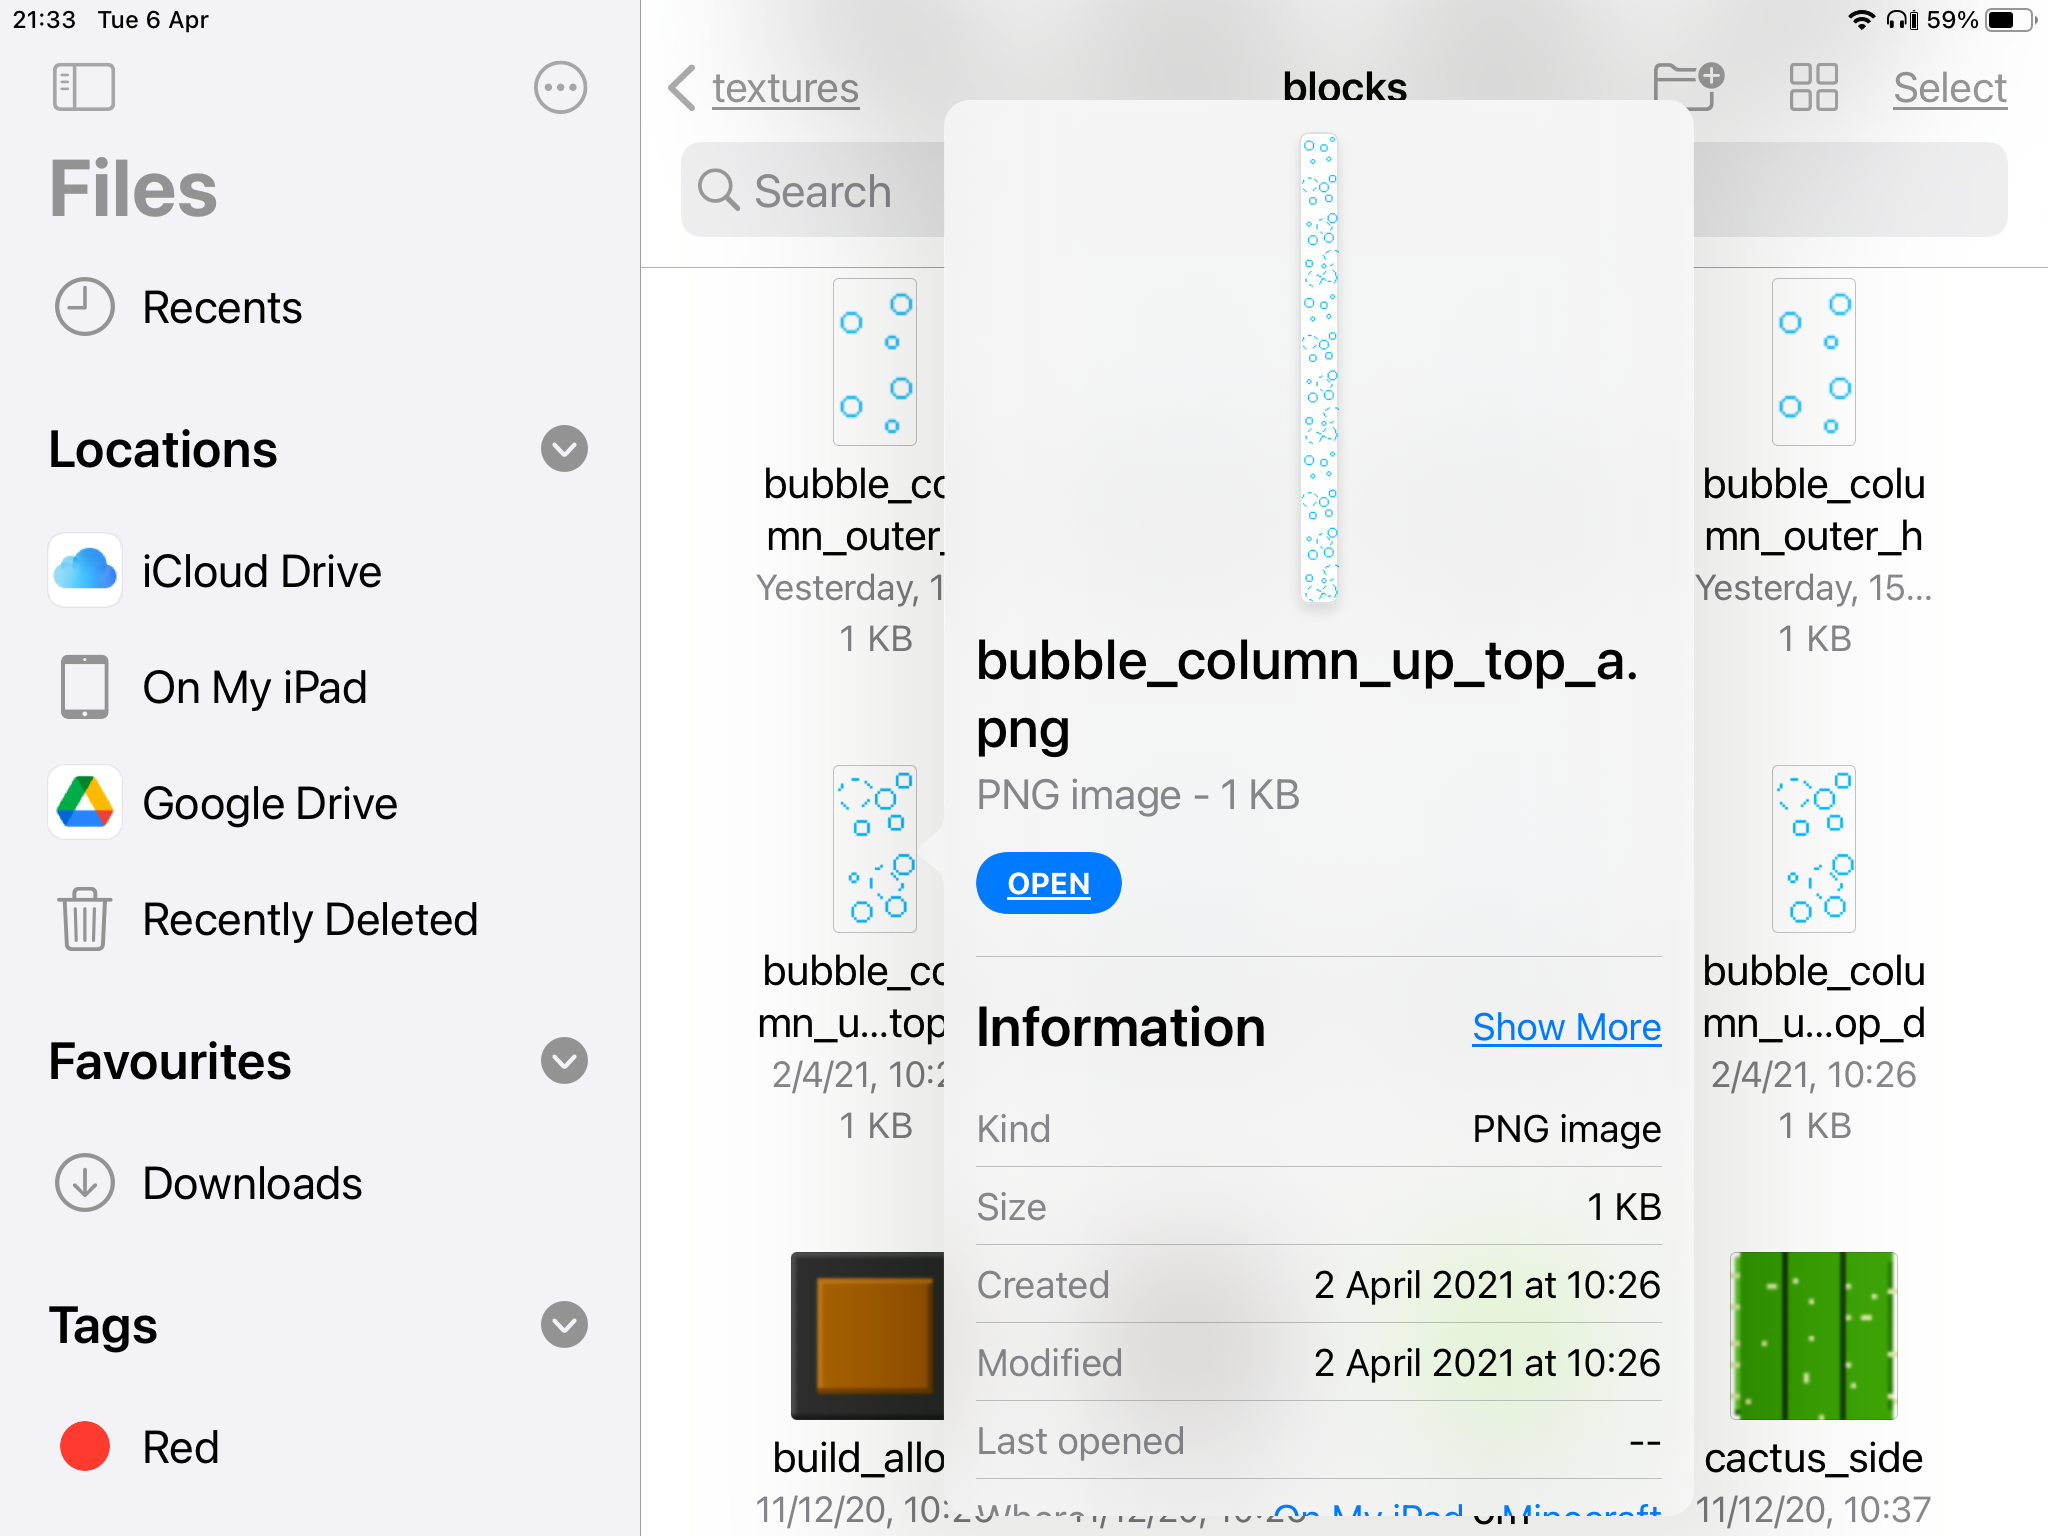Image resolution: width=2048 pixels, height=1536 pixels.
Task: Collapse the Tags section
Action: click(564, 1325)
